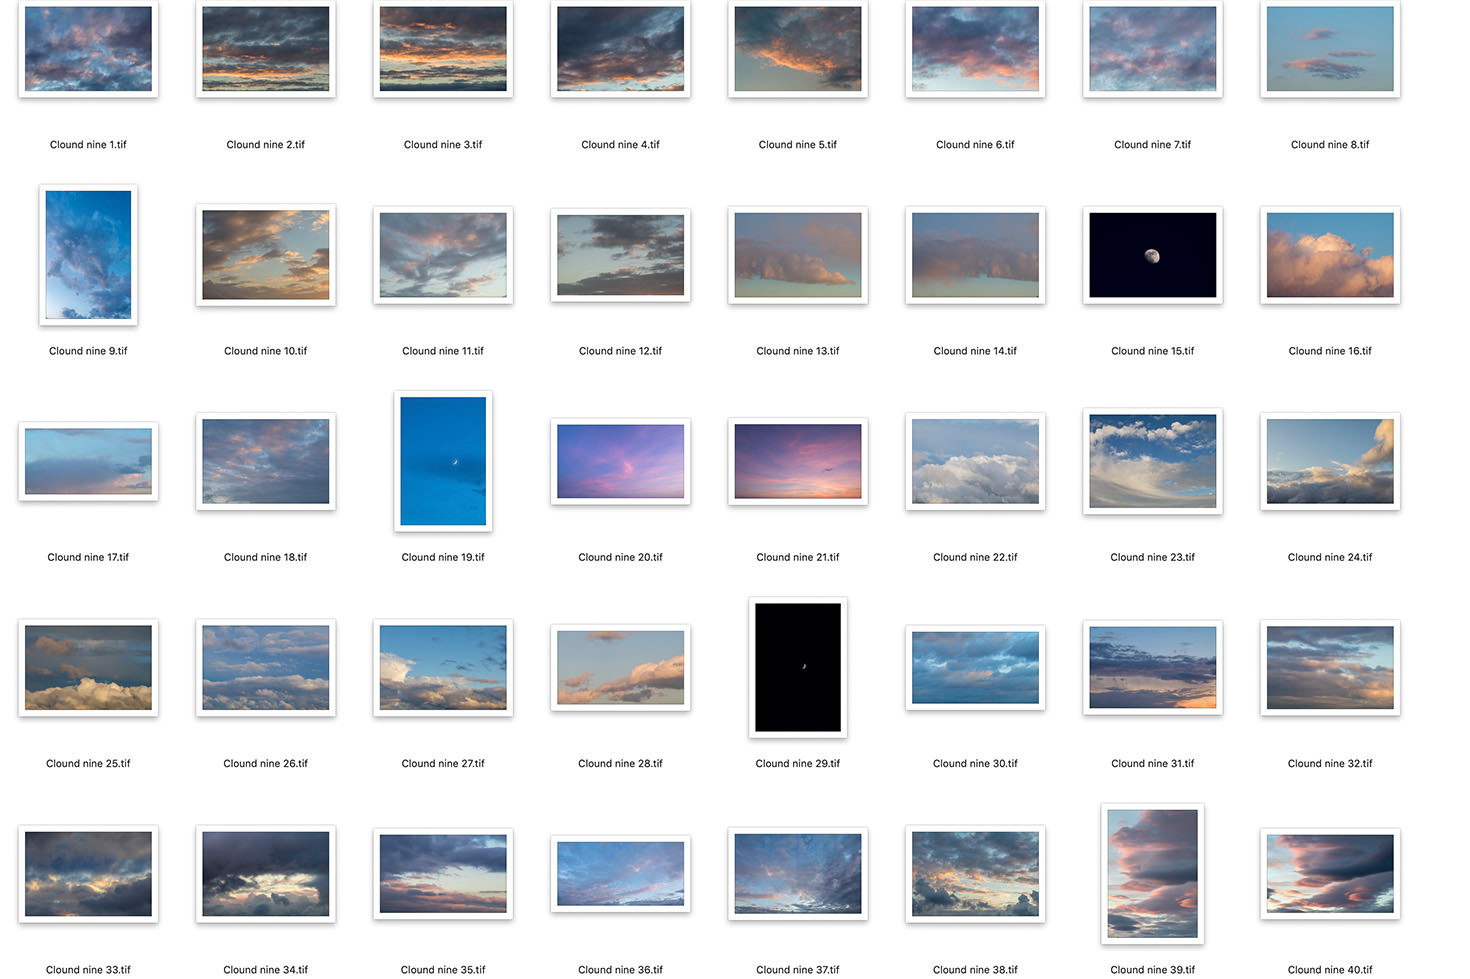
Task: Click the filename label Clound nine 30.tif
Action: coord(975,763)
